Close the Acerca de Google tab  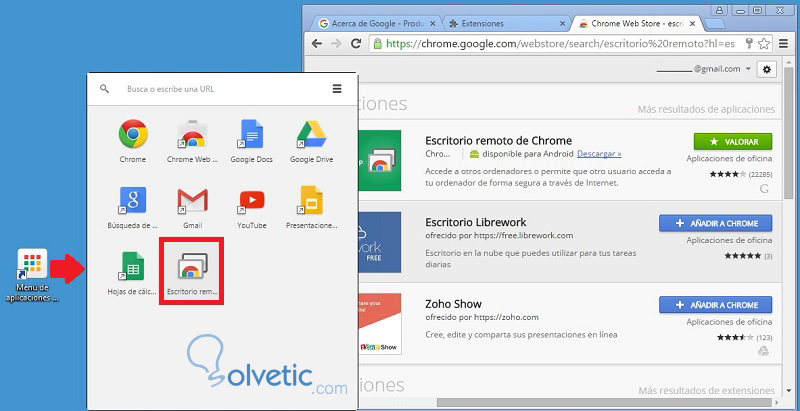[x=433, y=24]
